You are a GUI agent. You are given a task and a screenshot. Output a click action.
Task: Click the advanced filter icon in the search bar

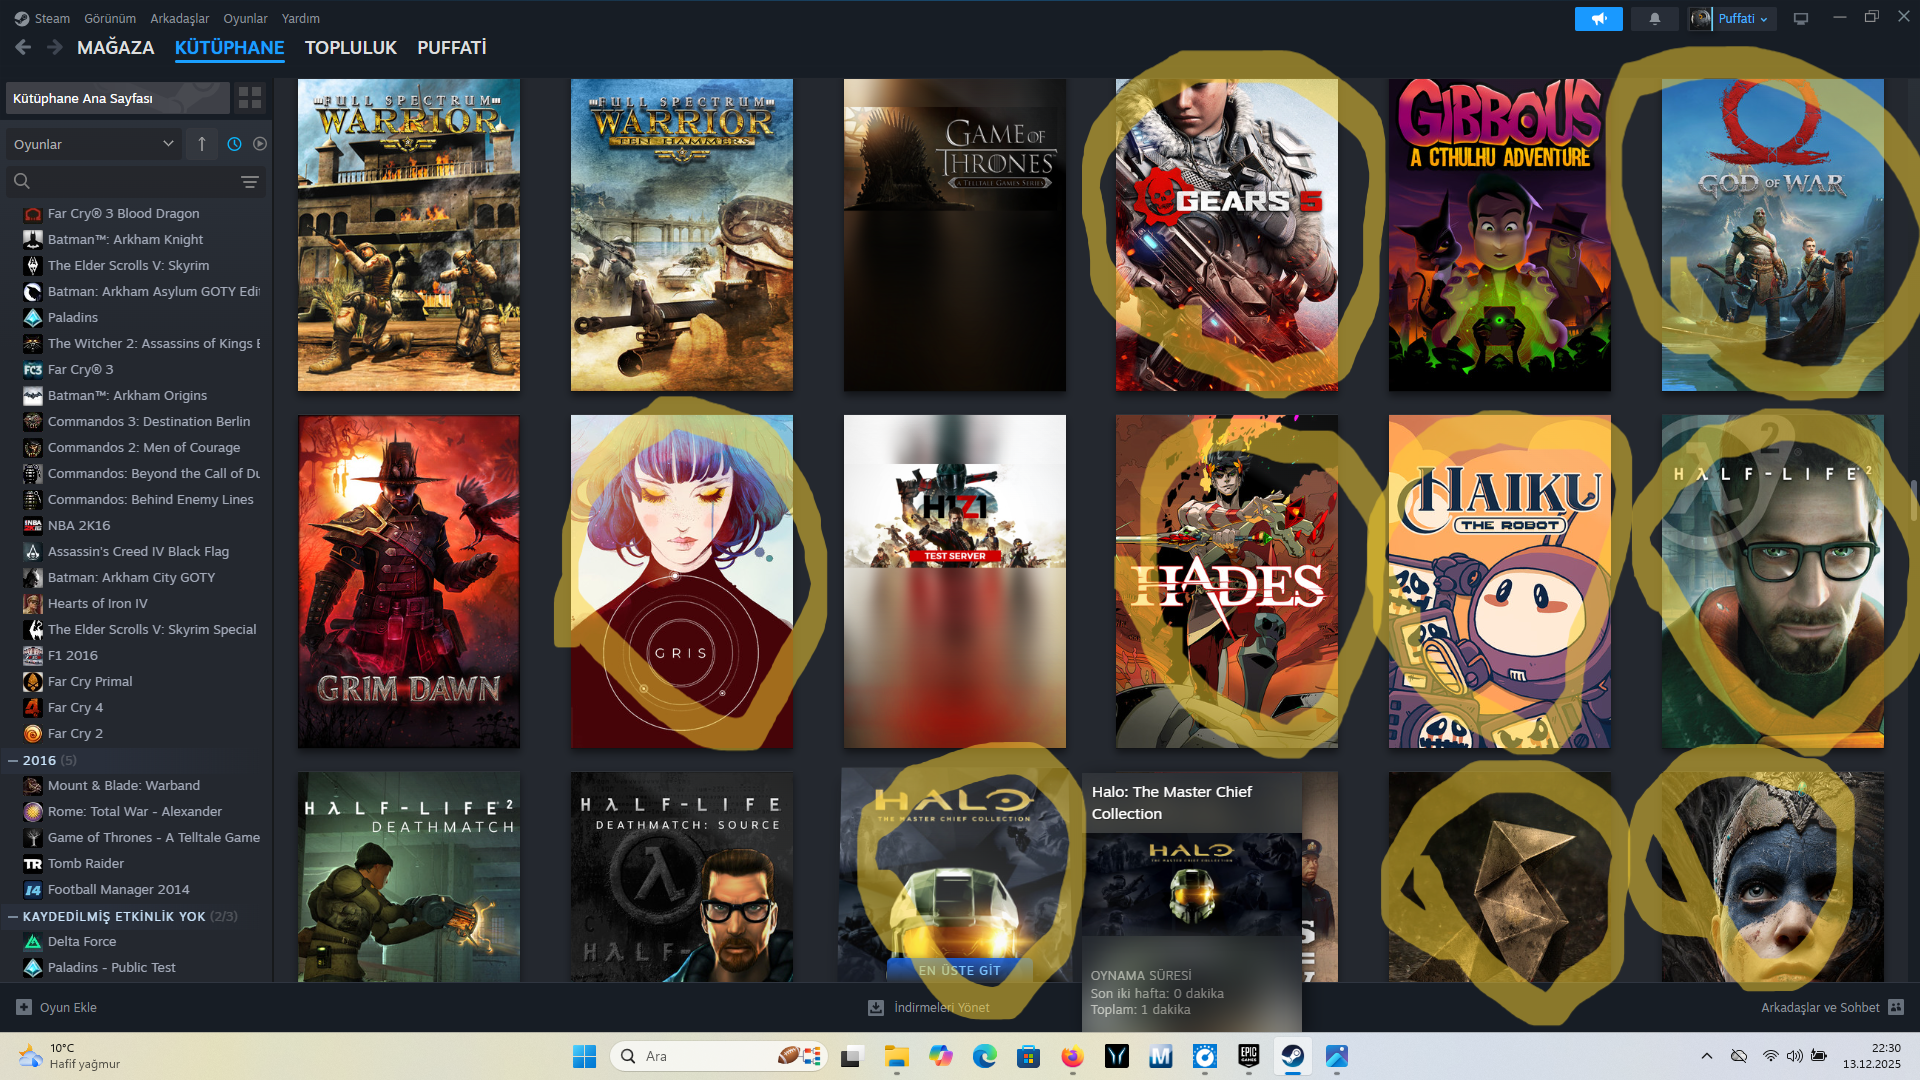250,182
